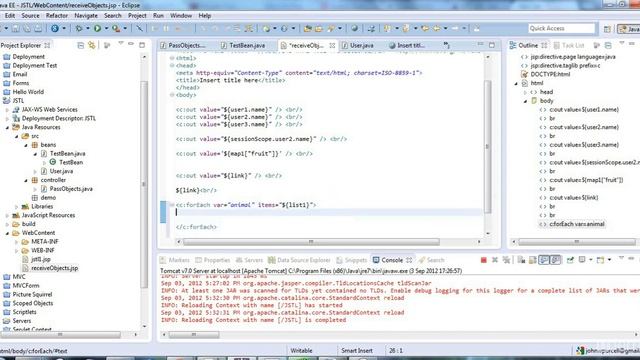Click the Quick Access search field
Image resolution: width=640 pixels, height=360 pixels.
pyautogui.click(x=562, y=28)
